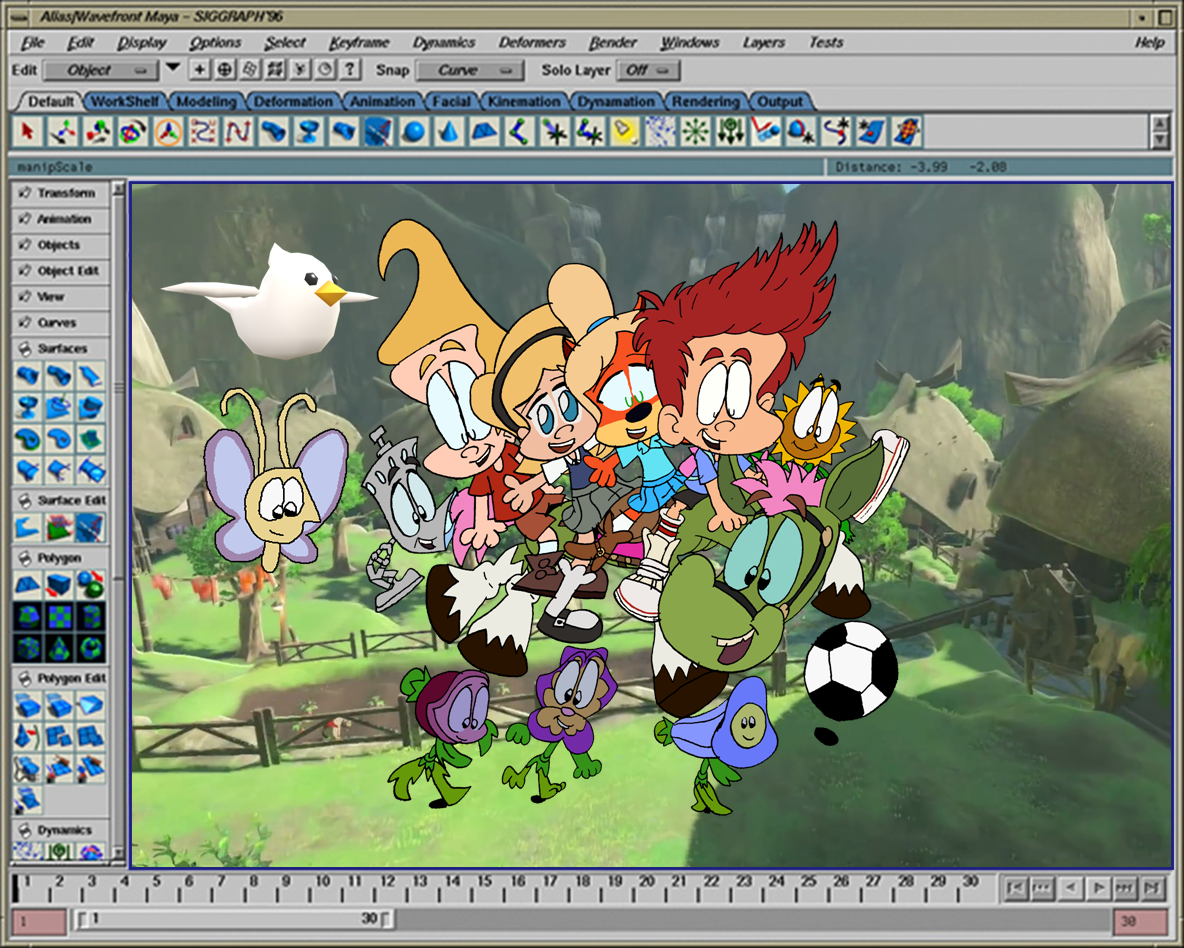Click the lone bottom icon in Polygon Edit palette
The width and height of the screenshot is (1184, 948).
(x=28, y=799)
